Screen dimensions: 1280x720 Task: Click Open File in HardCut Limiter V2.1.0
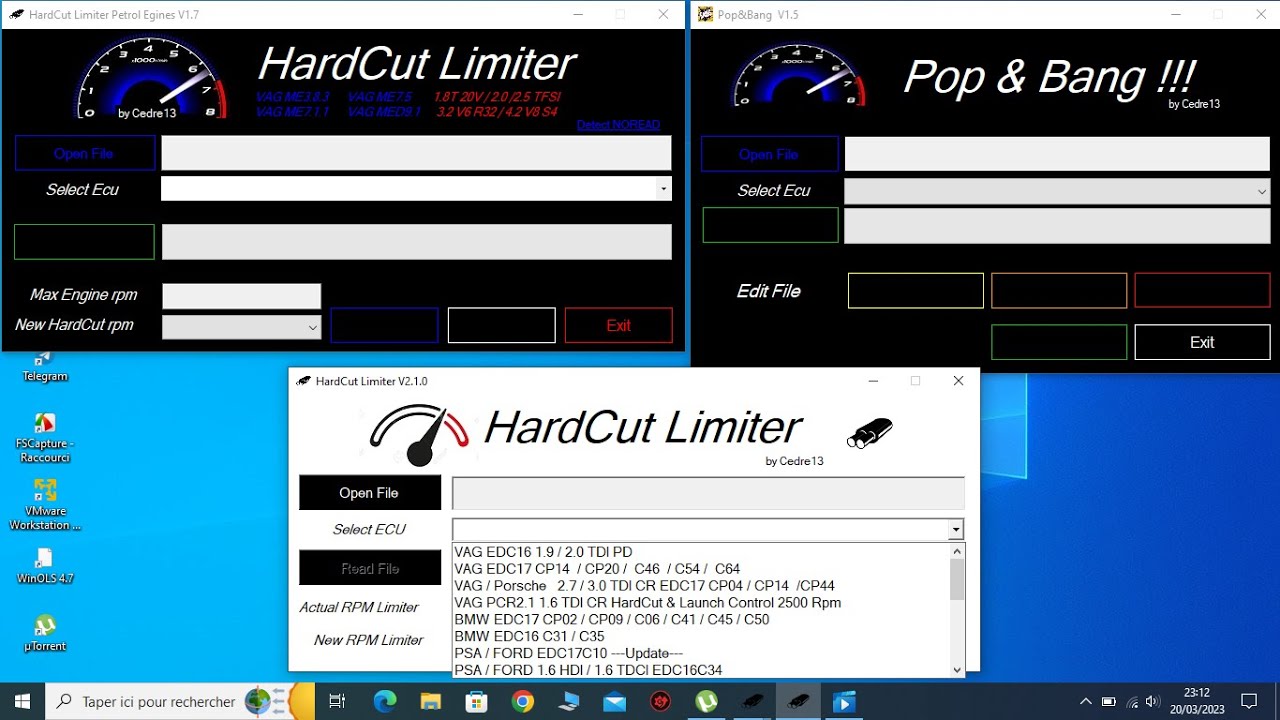pos(369,493)
